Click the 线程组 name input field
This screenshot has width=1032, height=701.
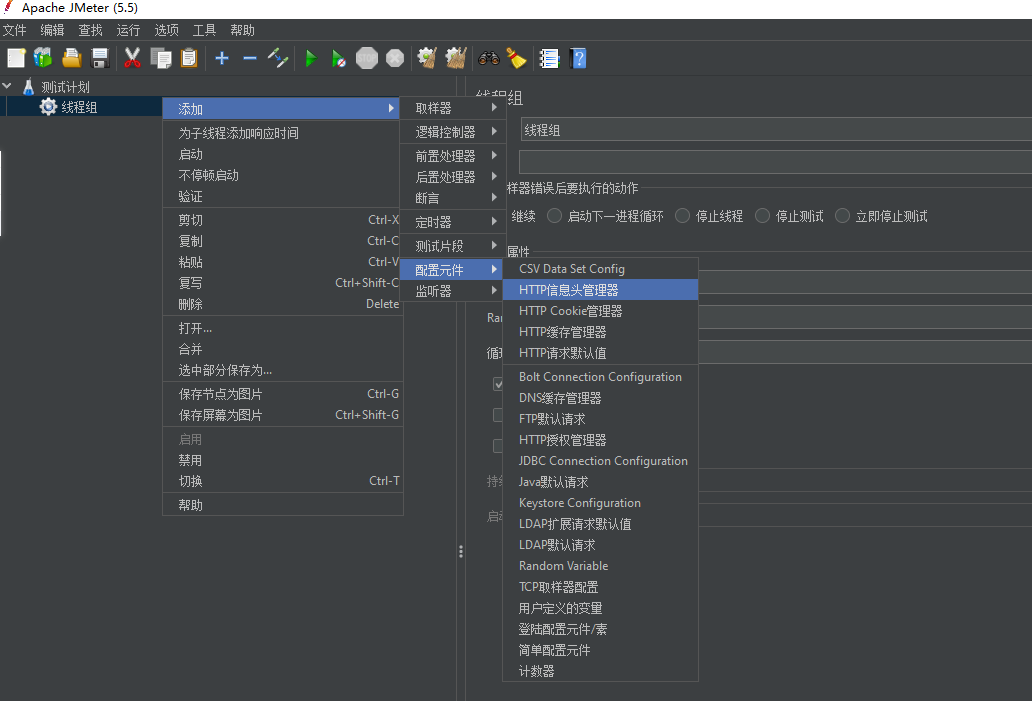coord(700,128)
